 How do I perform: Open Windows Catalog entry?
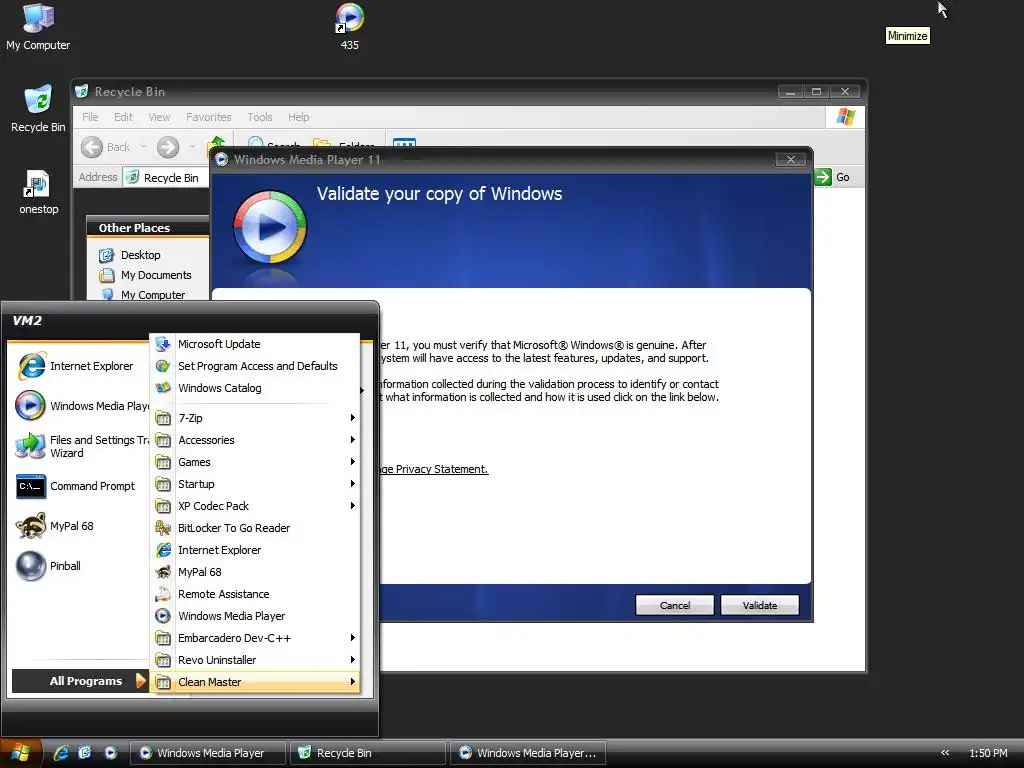click(x=255, y=388)
